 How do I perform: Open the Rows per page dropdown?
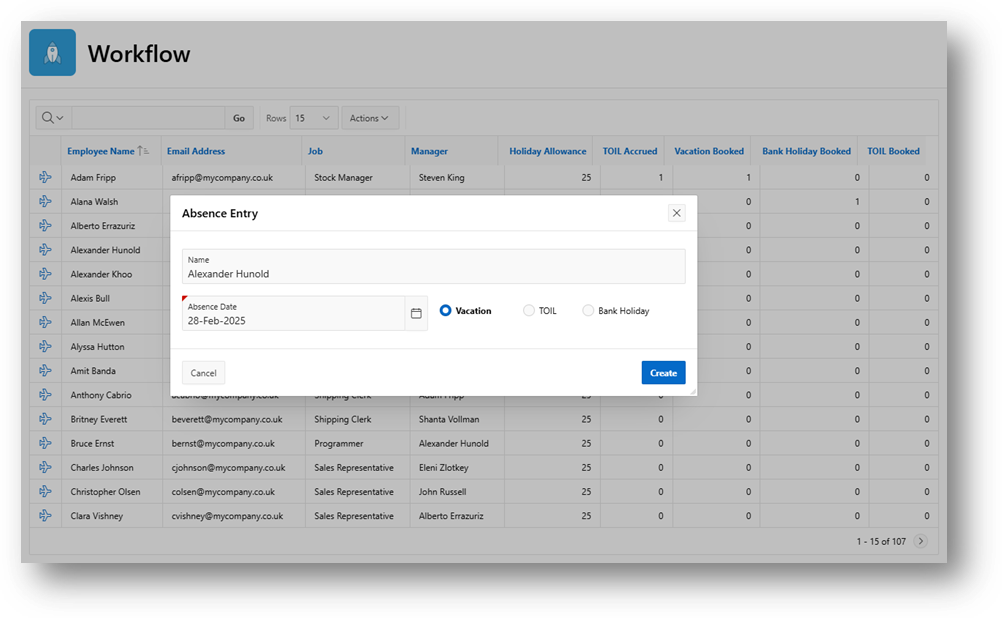point(313,118)
